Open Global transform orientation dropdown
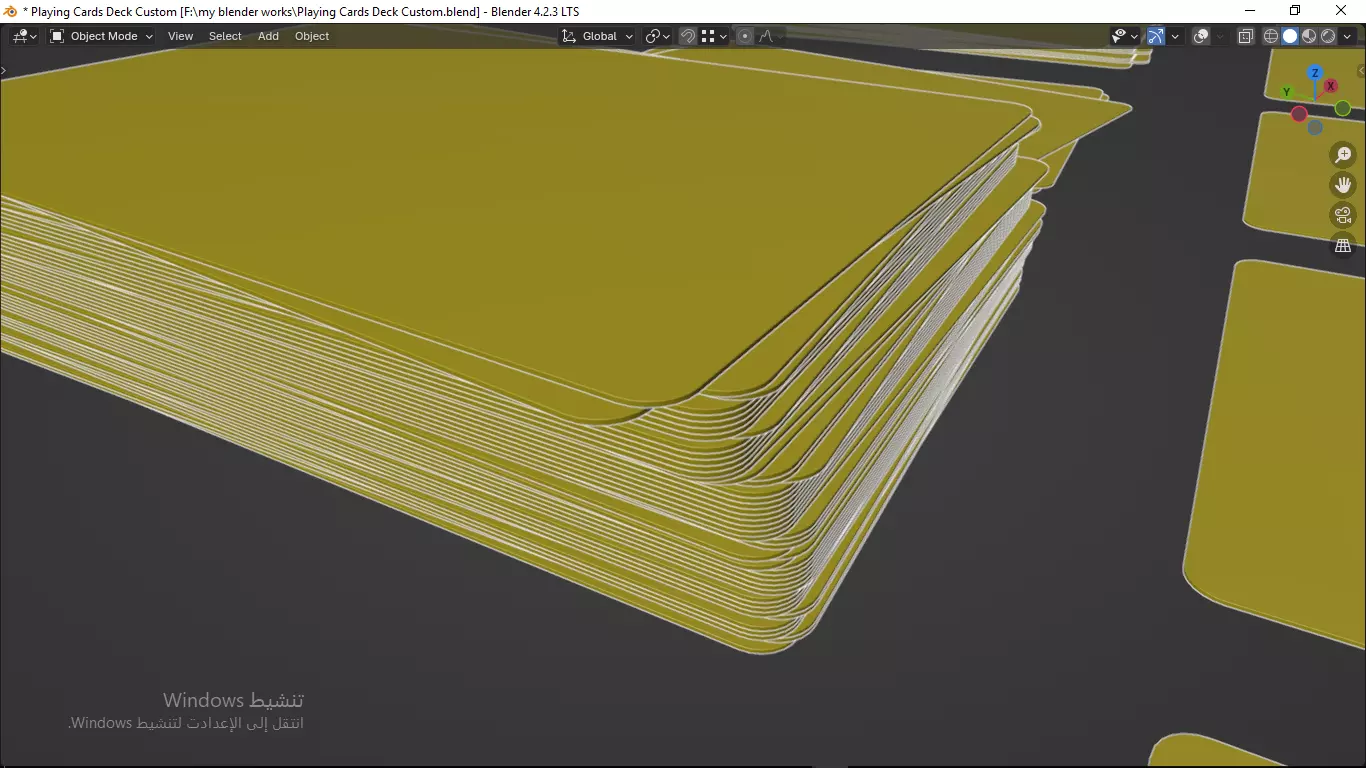Viewport: 1366px width, 768px height. 597,36
